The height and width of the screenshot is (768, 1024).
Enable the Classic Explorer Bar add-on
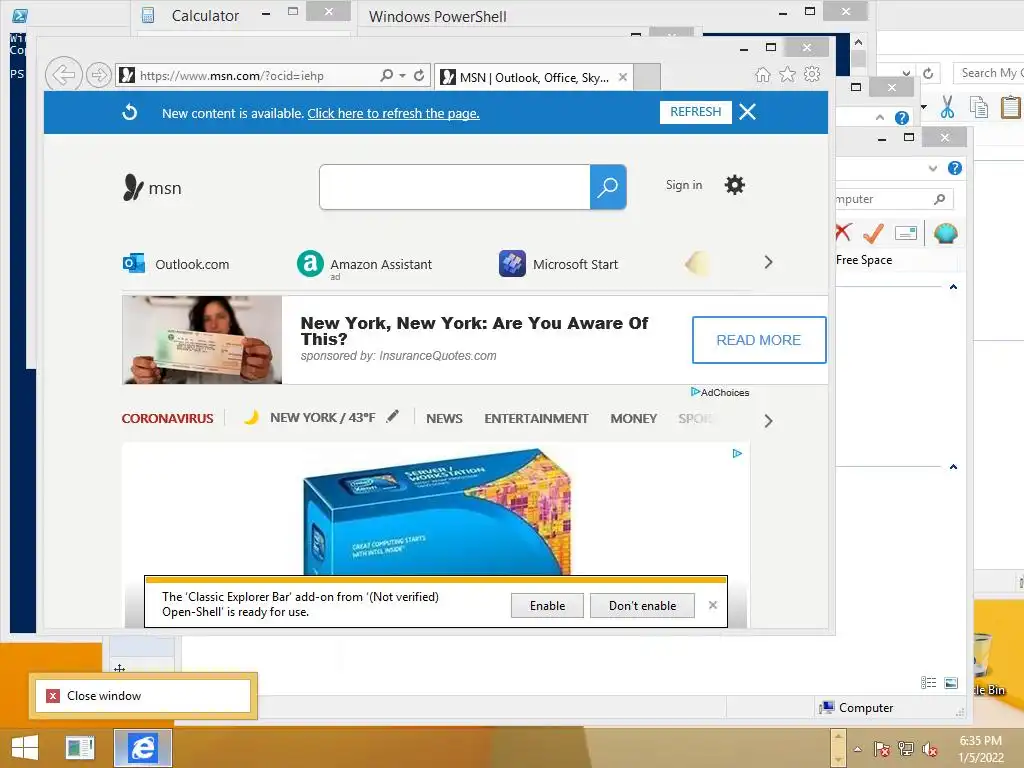(x=547, y=605)
